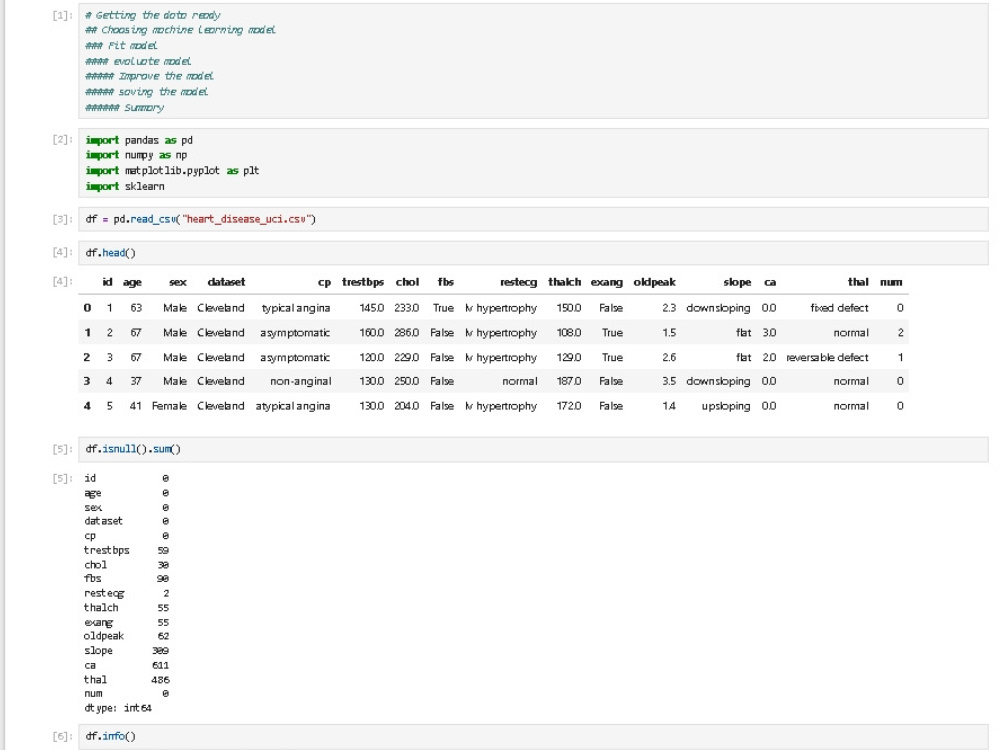The height and width of the screenshot is (750, 1000).
Task: Click the "3.5" oldpeak value
Action: tap(669, 381)
